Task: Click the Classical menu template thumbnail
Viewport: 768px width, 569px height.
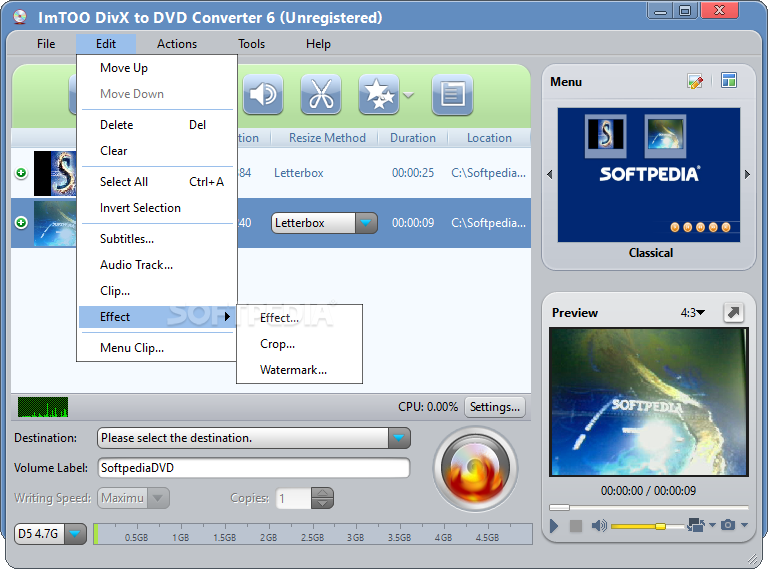Action: click(648, 175)
